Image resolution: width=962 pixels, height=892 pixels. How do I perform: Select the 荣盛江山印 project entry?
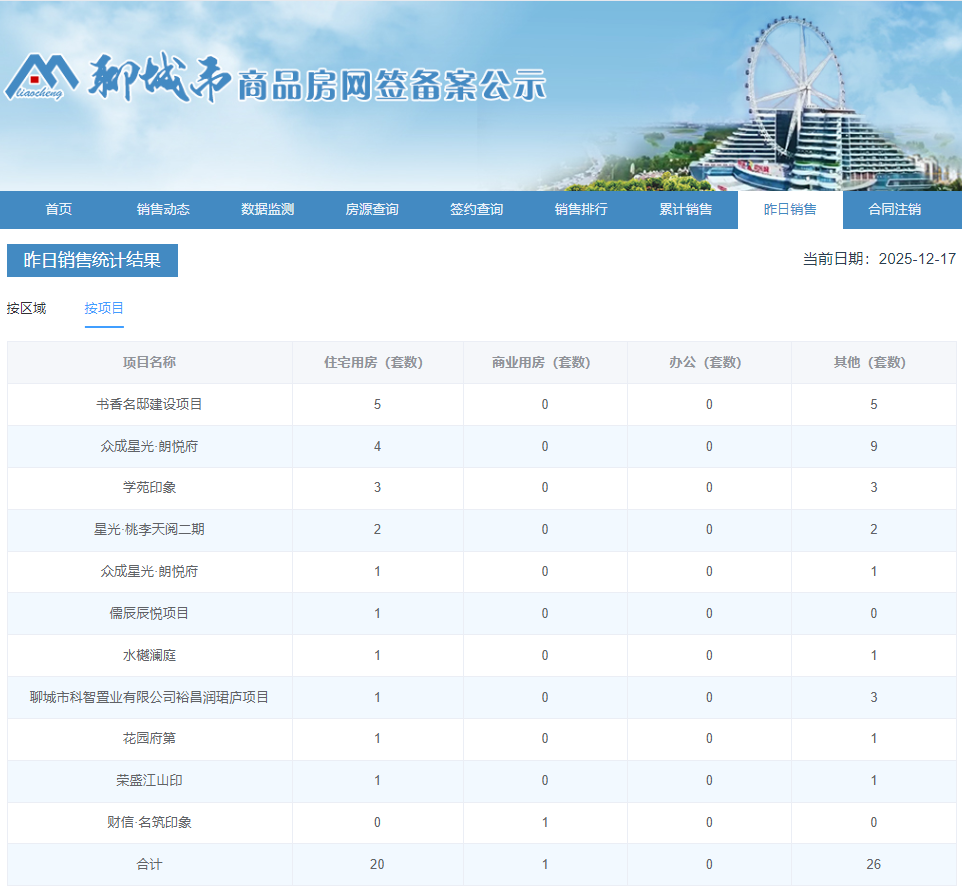pos(148,781)
